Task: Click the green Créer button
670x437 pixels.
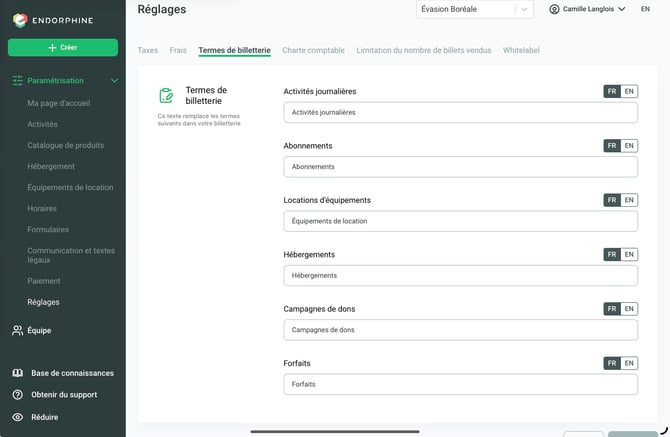Action: [x=63, y=47]
